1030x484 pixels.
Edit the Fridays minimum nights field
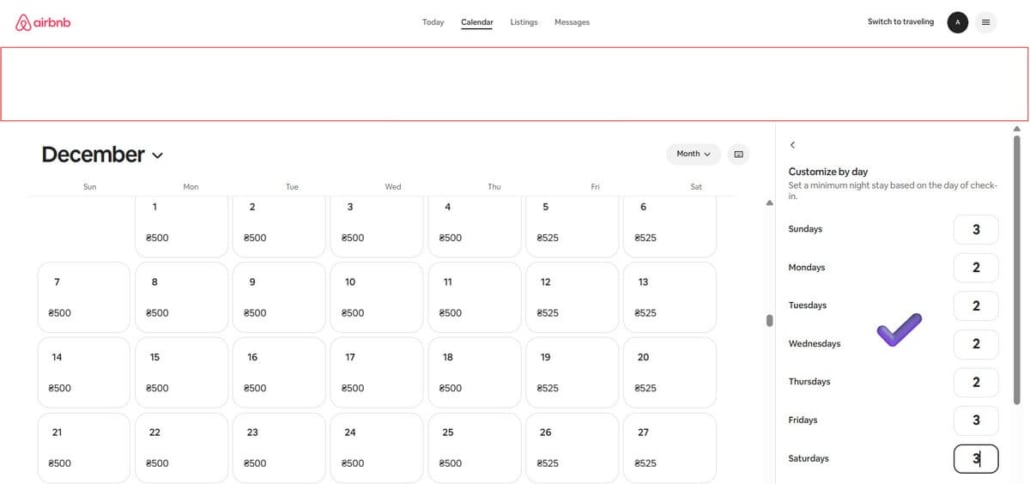coord(976,420)
